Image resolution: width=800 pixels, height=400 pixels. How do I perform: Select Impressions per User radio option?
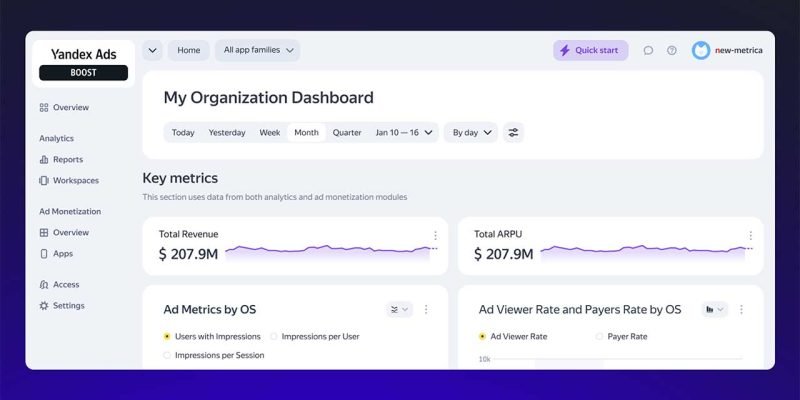coord(274,337)
